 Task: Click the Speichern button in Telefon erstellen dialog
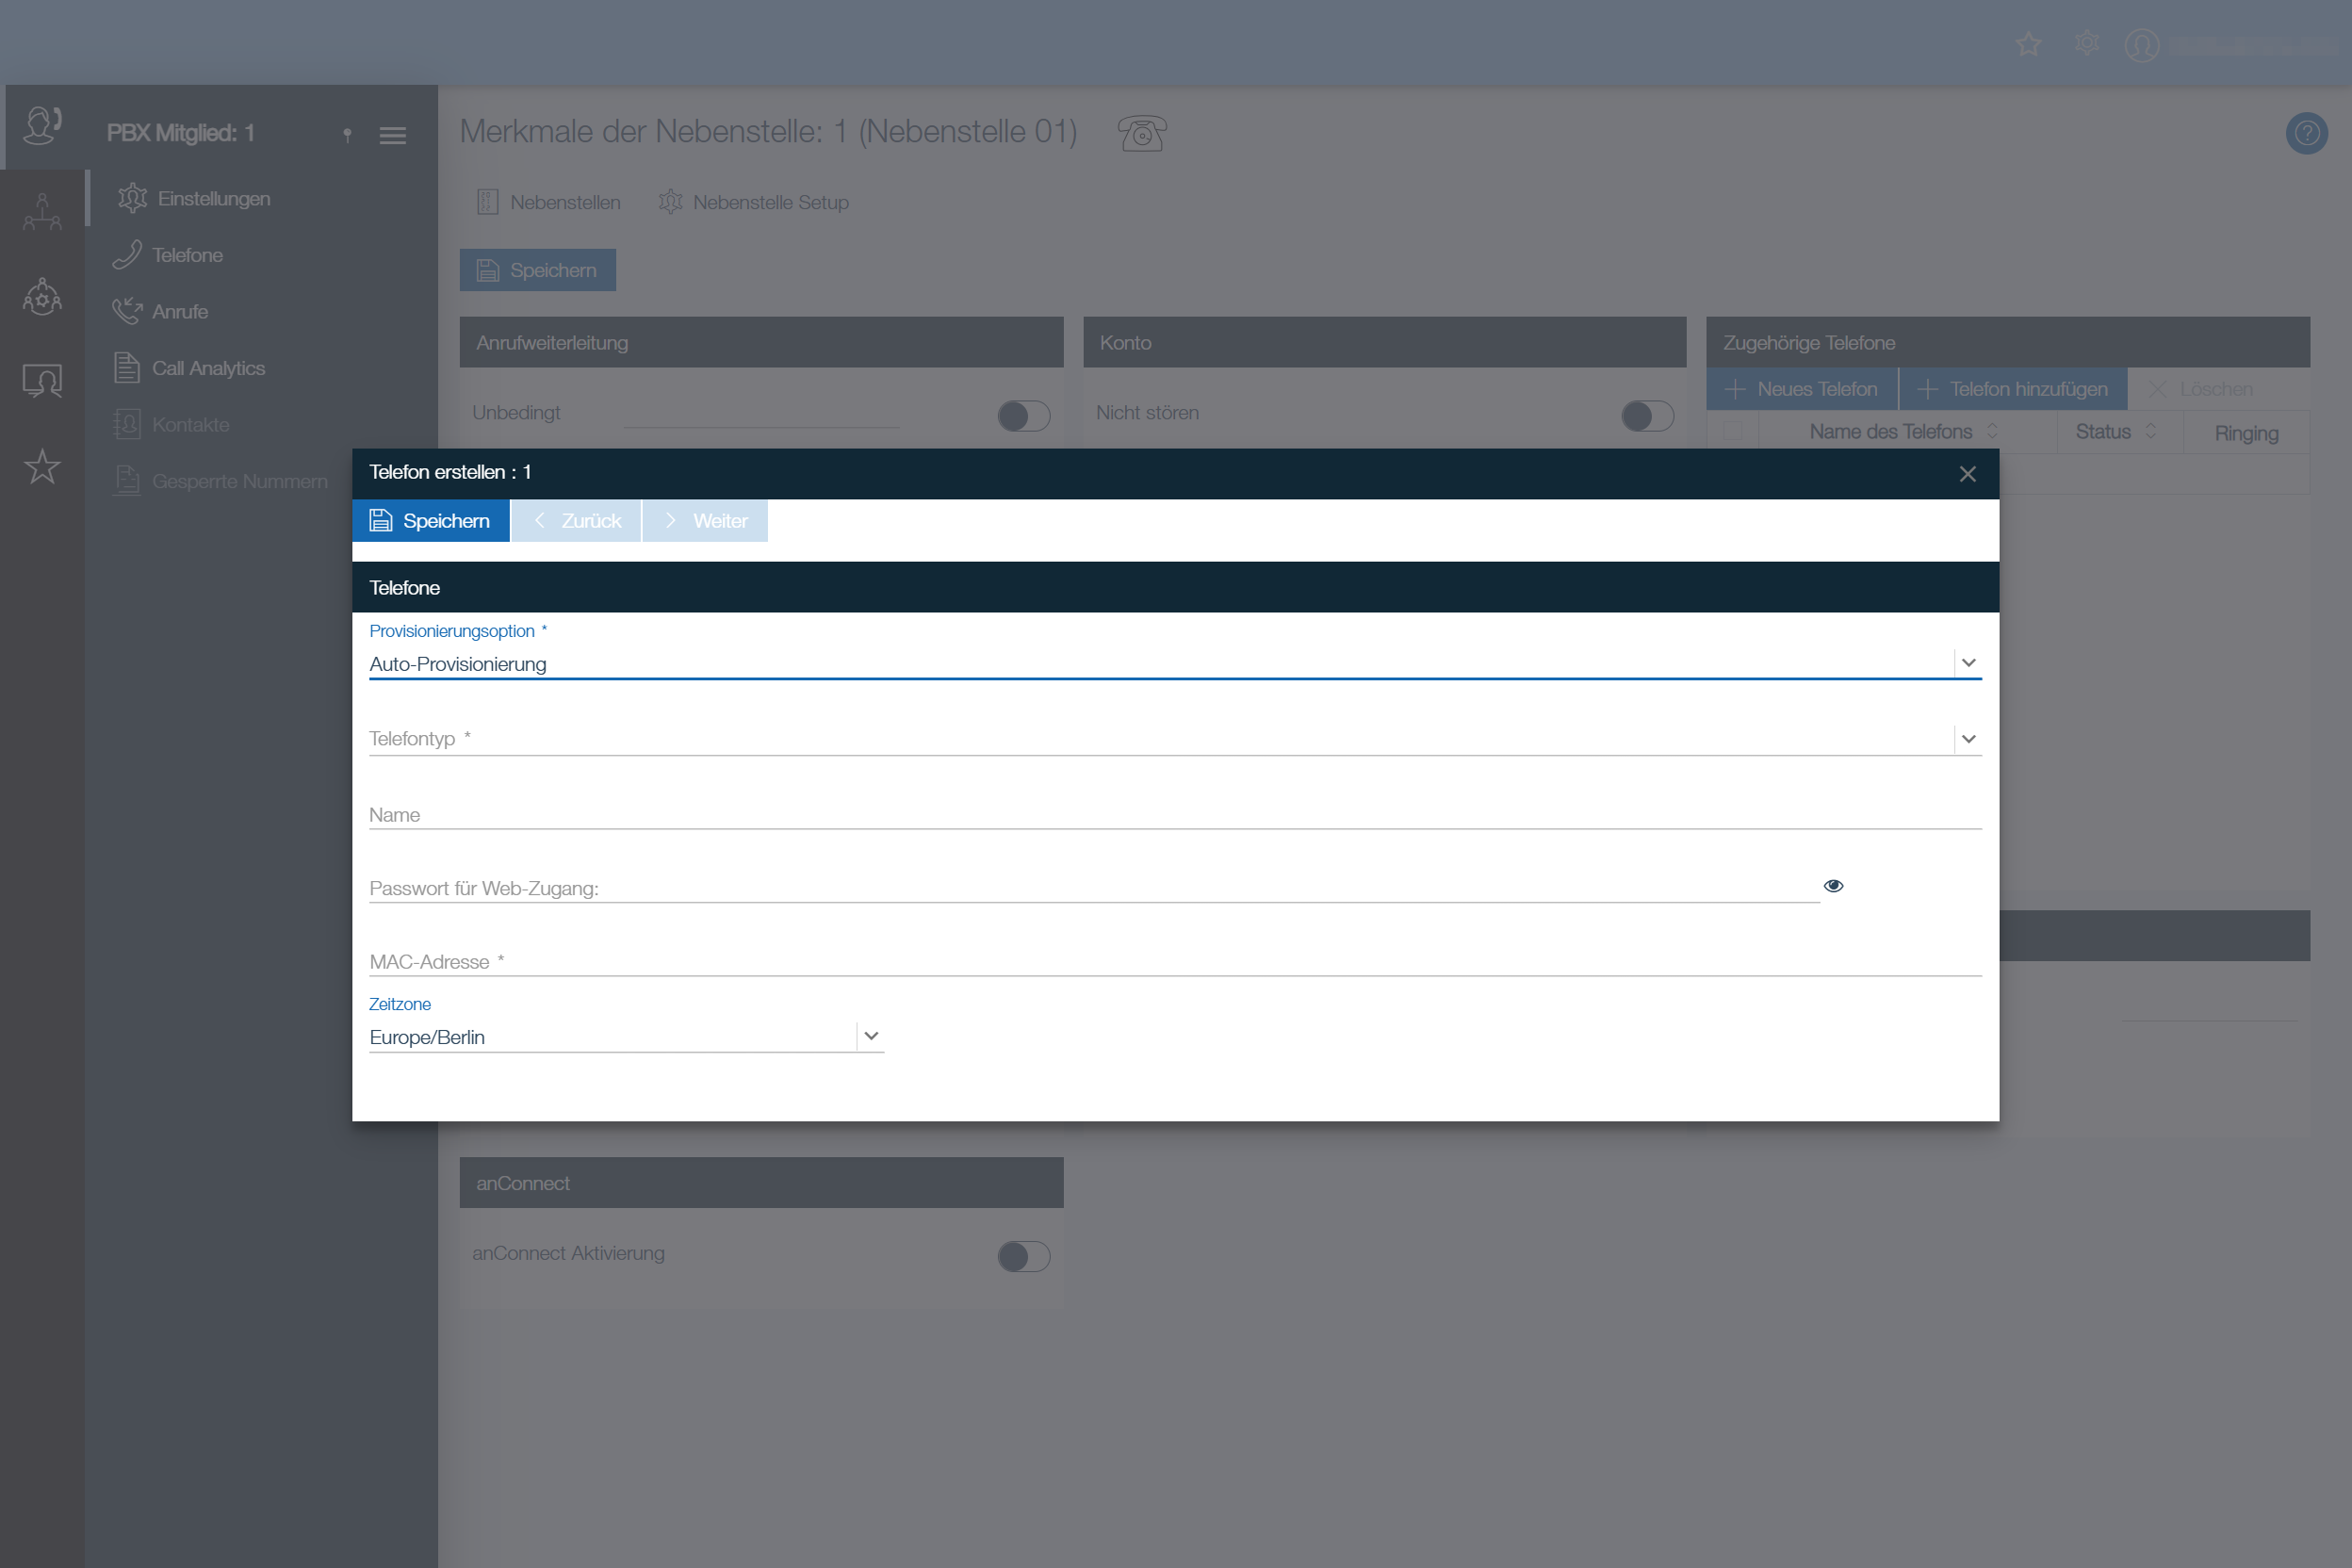tap(431, 521)
